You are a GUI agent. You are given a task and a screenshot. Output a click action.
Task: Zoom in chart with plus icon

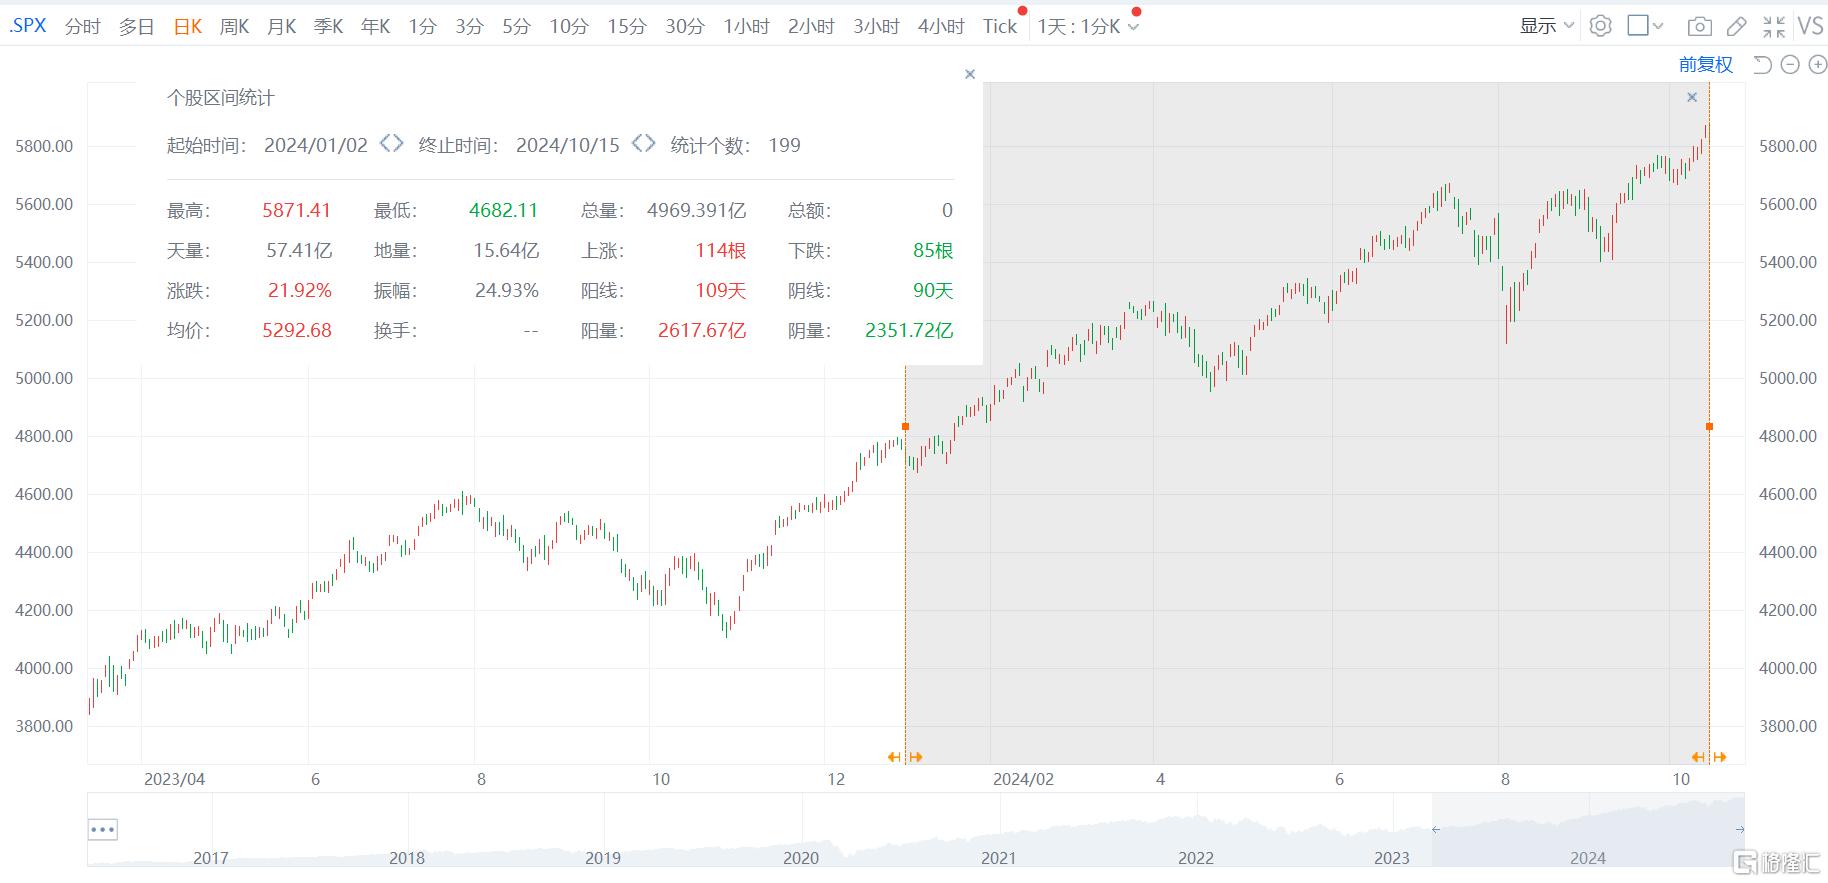[x=1816, y=65]
